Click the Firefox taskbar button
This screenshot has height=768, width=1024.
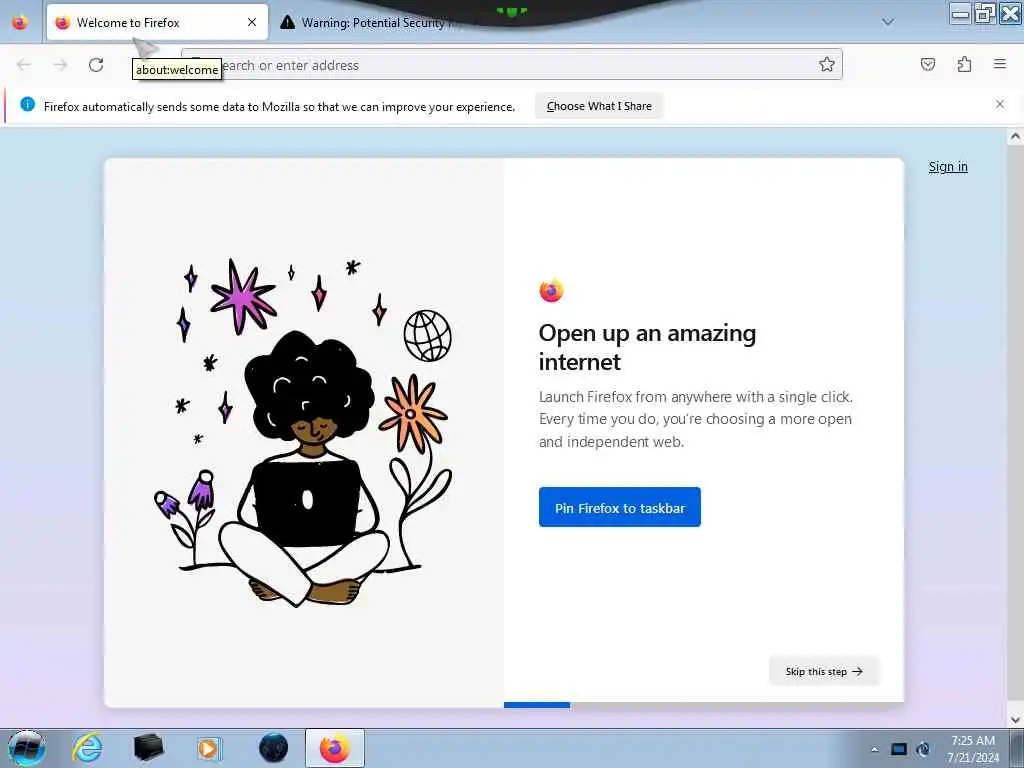click(x=334, y=748)
